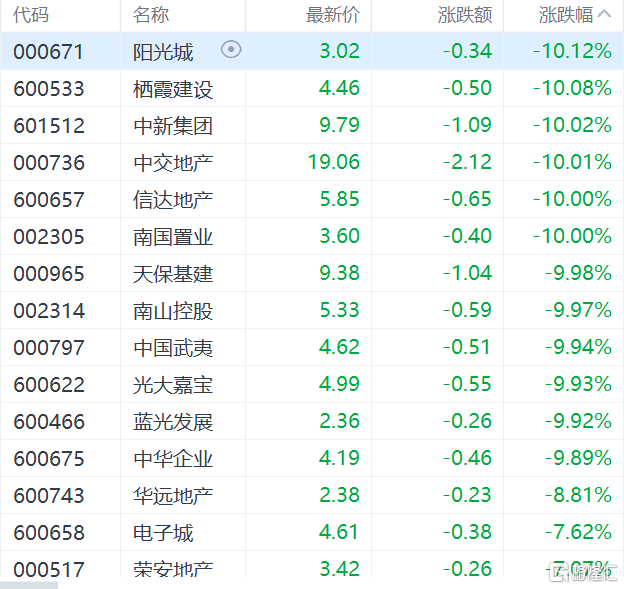Sort by the 涨跌幅 column header text

pos(566,15)
